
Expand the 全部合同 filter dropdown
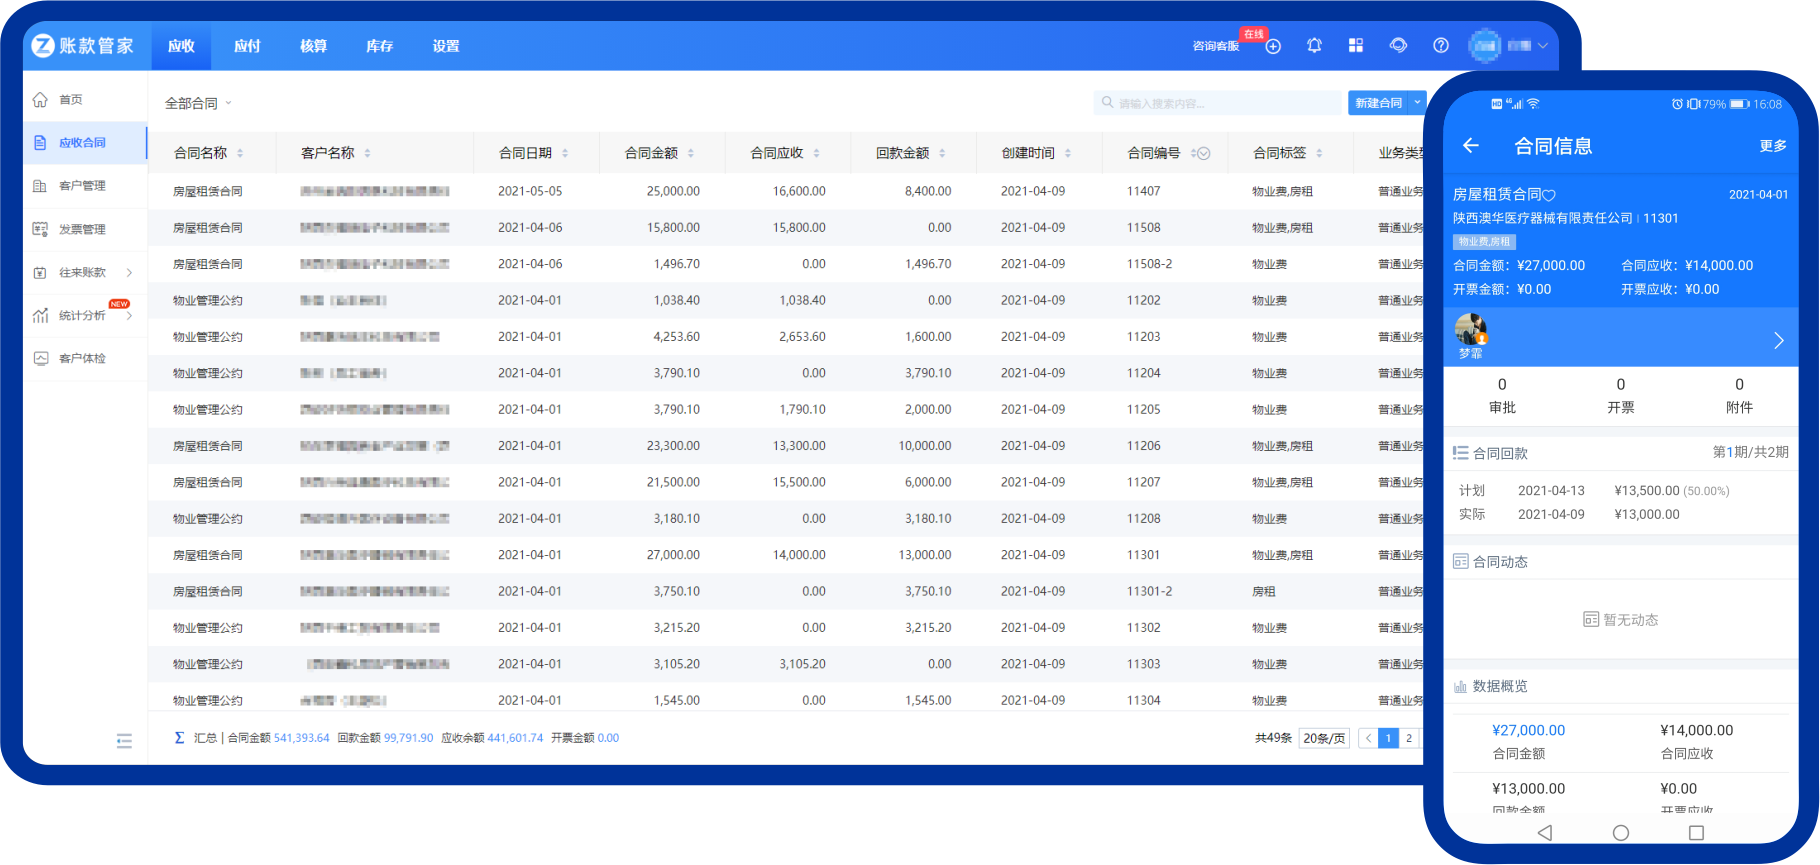pos(198,103)
